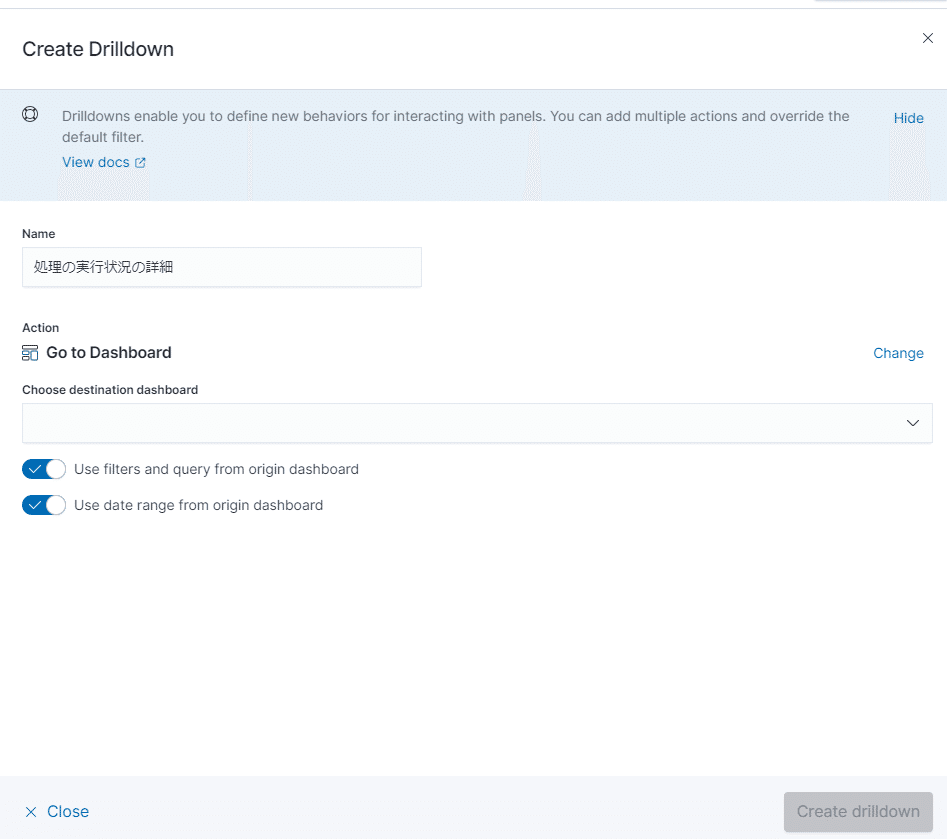This screenshot has width=947, height=839.
Task: Select the Go to Dashboard action title
Action: [x=109, y=353]
